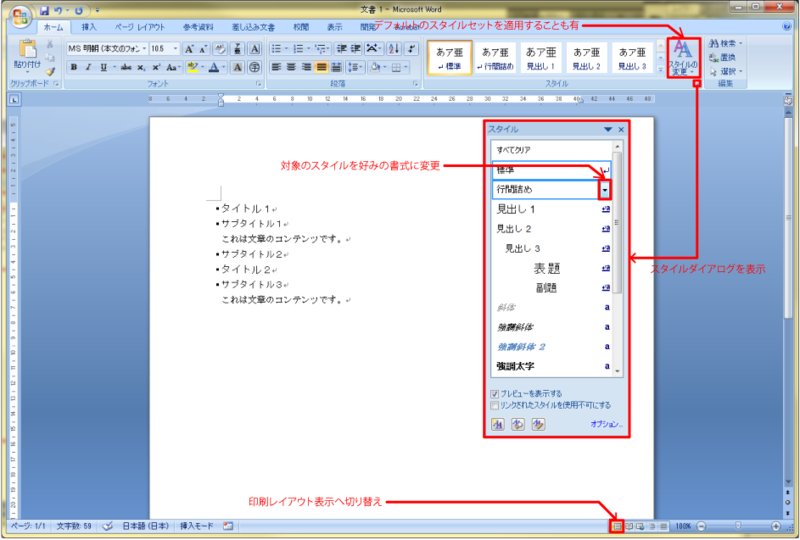
Task: Switch to Web Layout view icon
Action: (640, 526)
